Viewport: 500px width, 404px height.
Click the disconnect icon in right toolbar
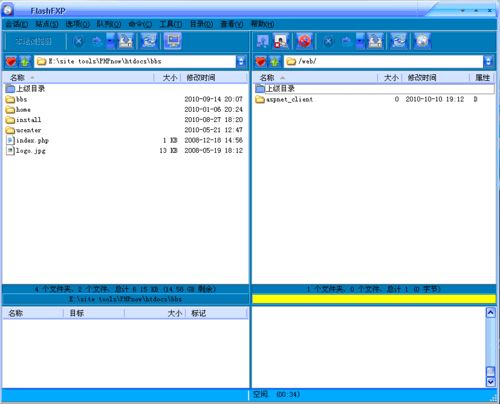[x=305, y=41]
